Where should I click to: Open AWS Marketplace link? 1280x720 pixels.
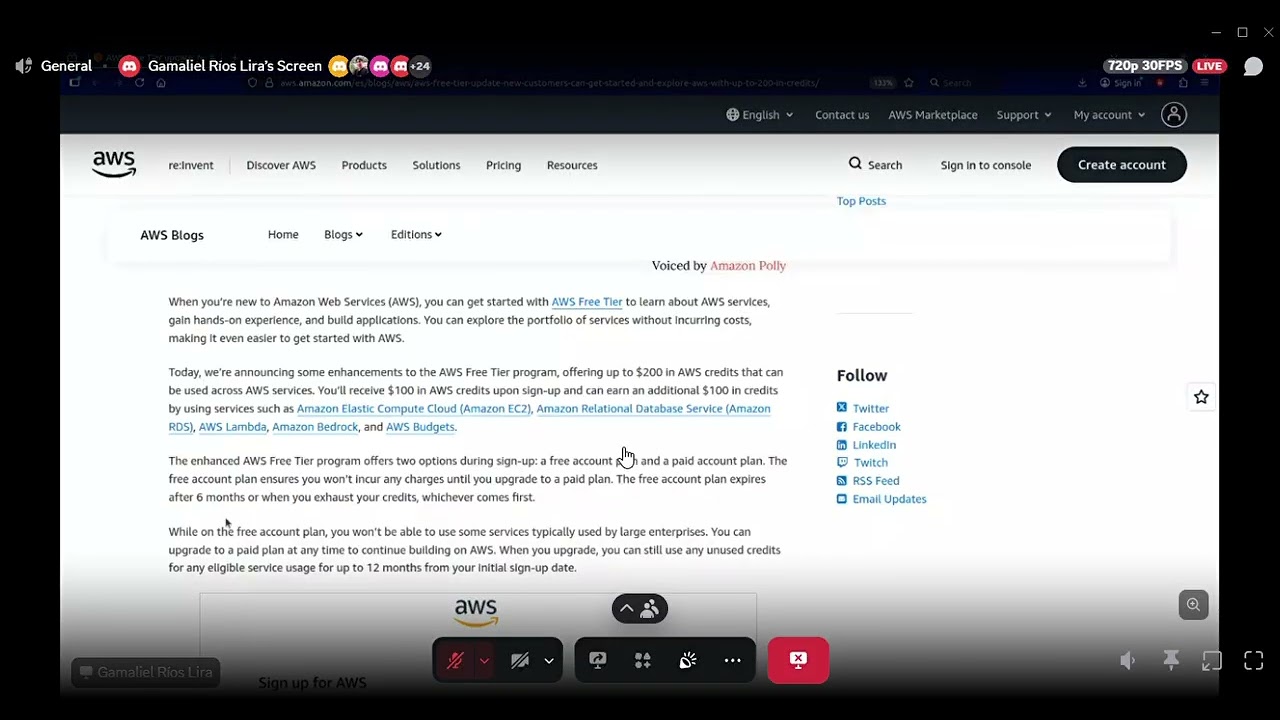(933, 115)
